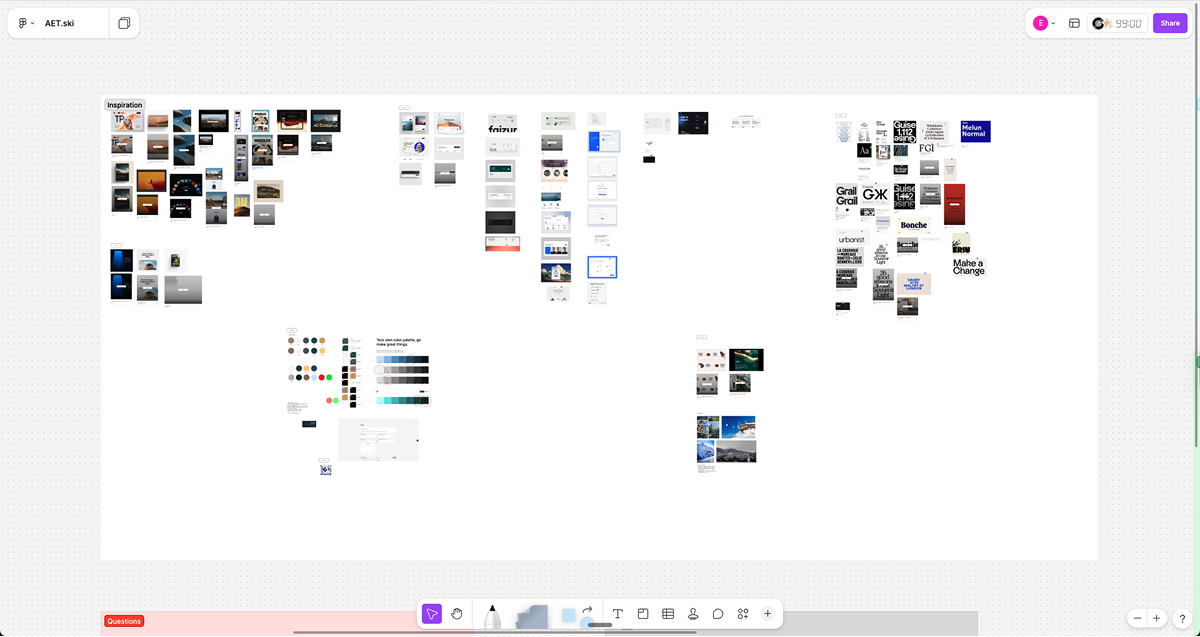Open the 99:00 timer control
The image size is (1200, 637).
(1118, 23)
